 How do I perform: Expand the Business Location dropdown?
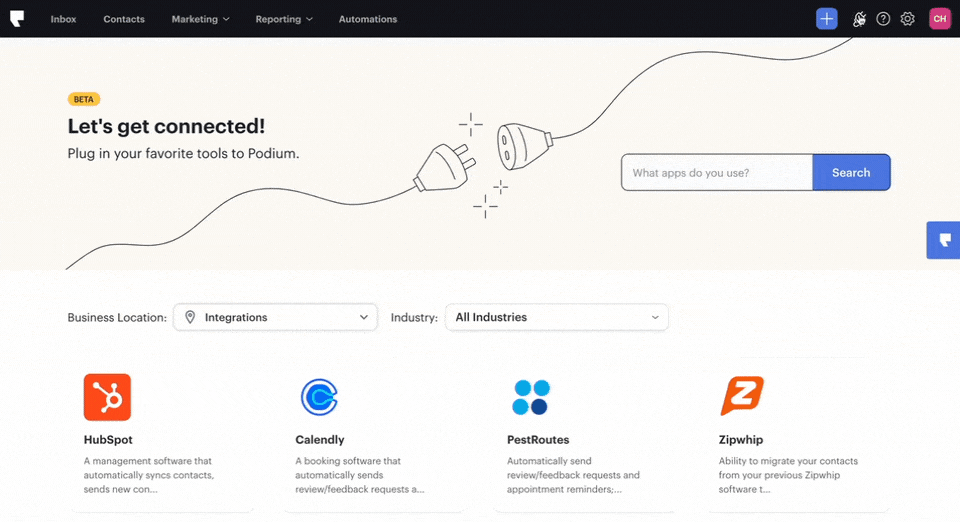[276, 317]
